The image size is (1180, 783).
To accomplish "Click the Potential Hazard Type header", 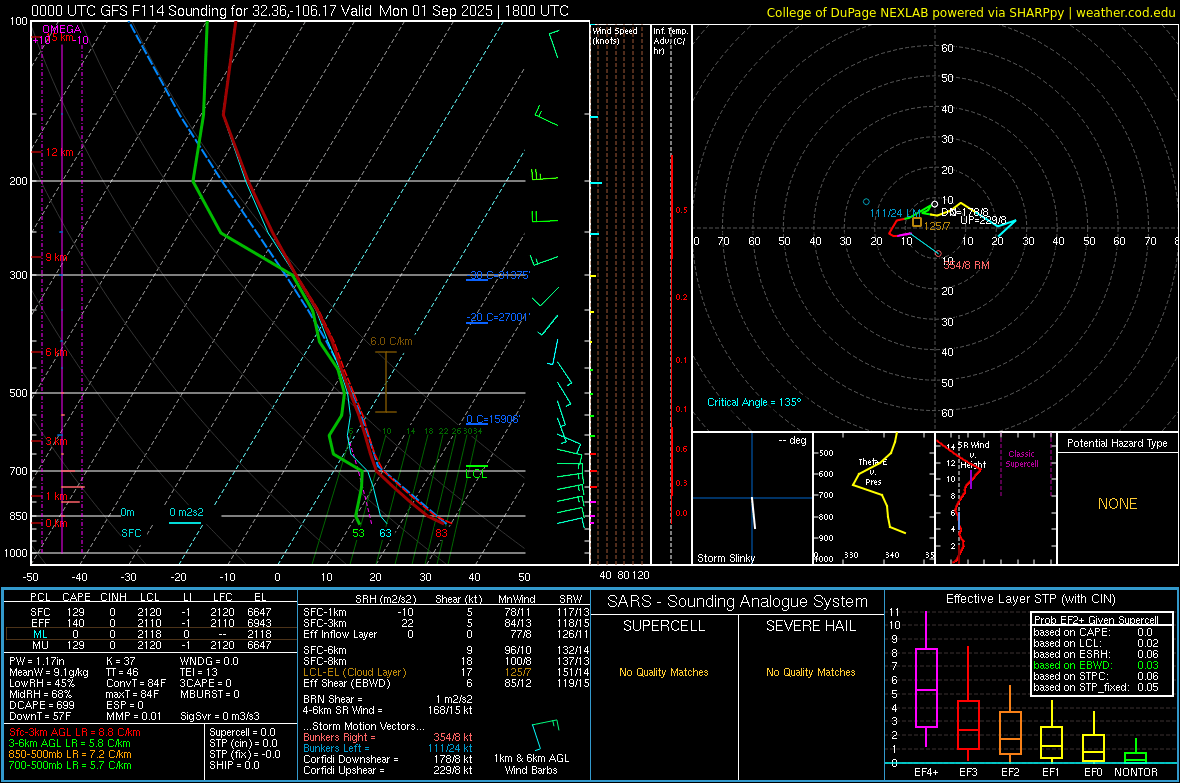I will pyautogui.click(x=1118, y=443).
